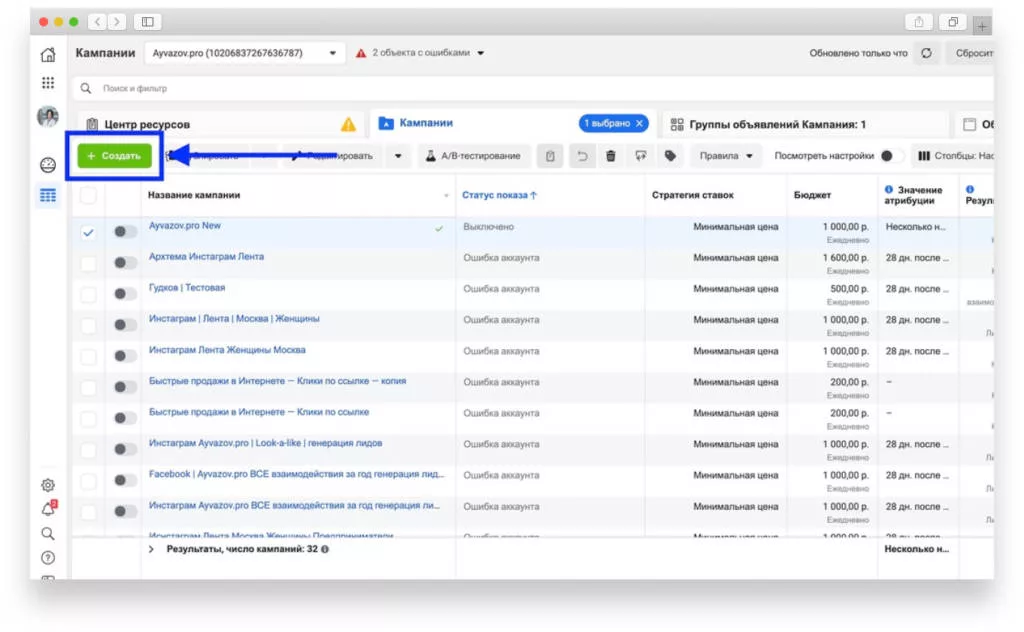Click the tag label icon in the toolbar
This screenshot has width=1024, height=632.
(x=670, y=156)
